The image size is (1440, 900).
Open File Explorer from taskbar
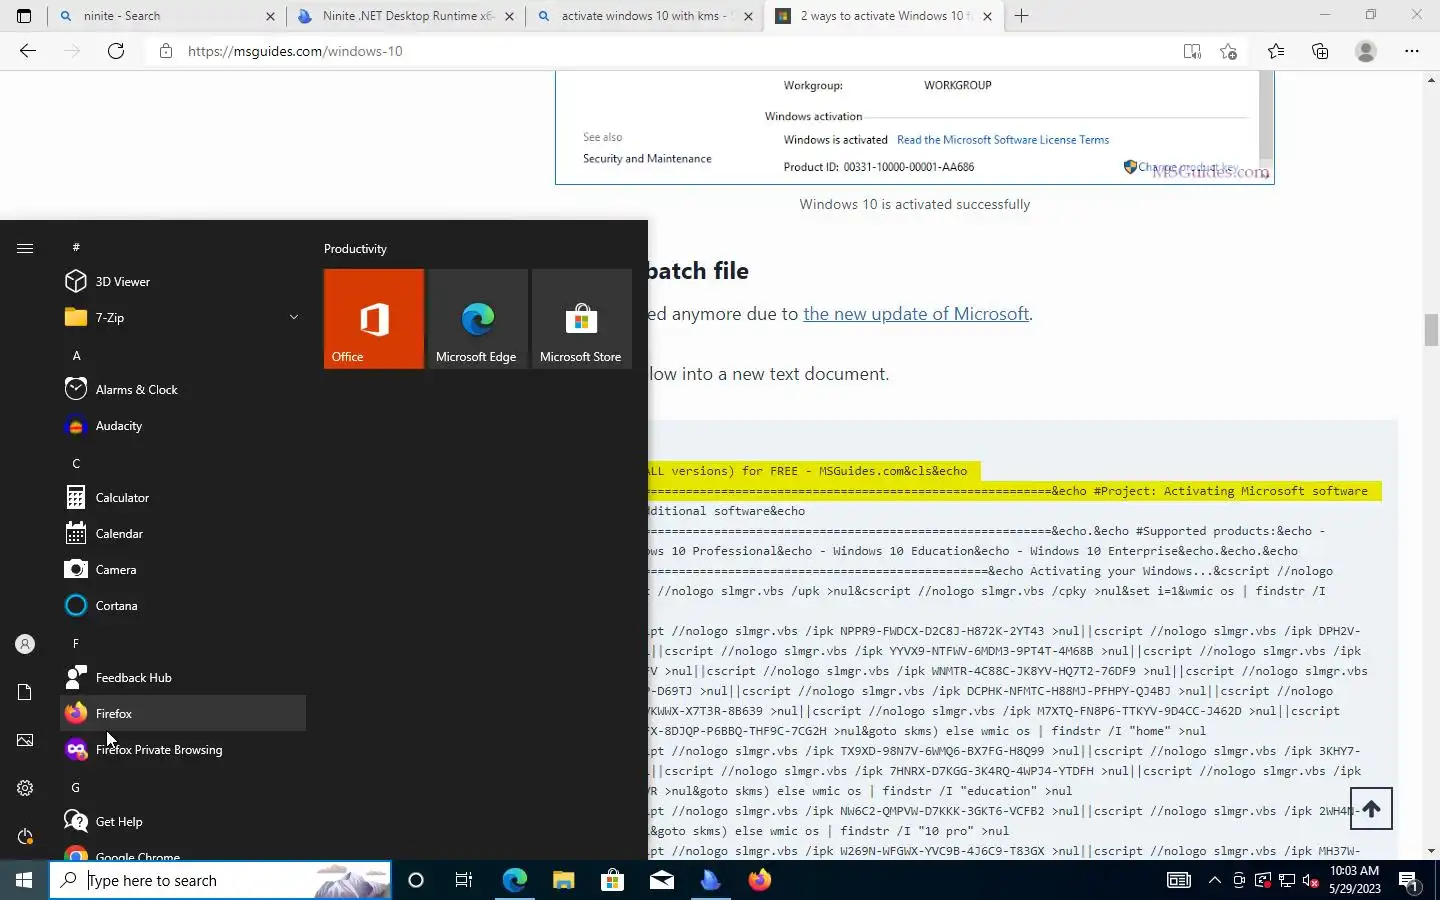(x=563, y=880)
